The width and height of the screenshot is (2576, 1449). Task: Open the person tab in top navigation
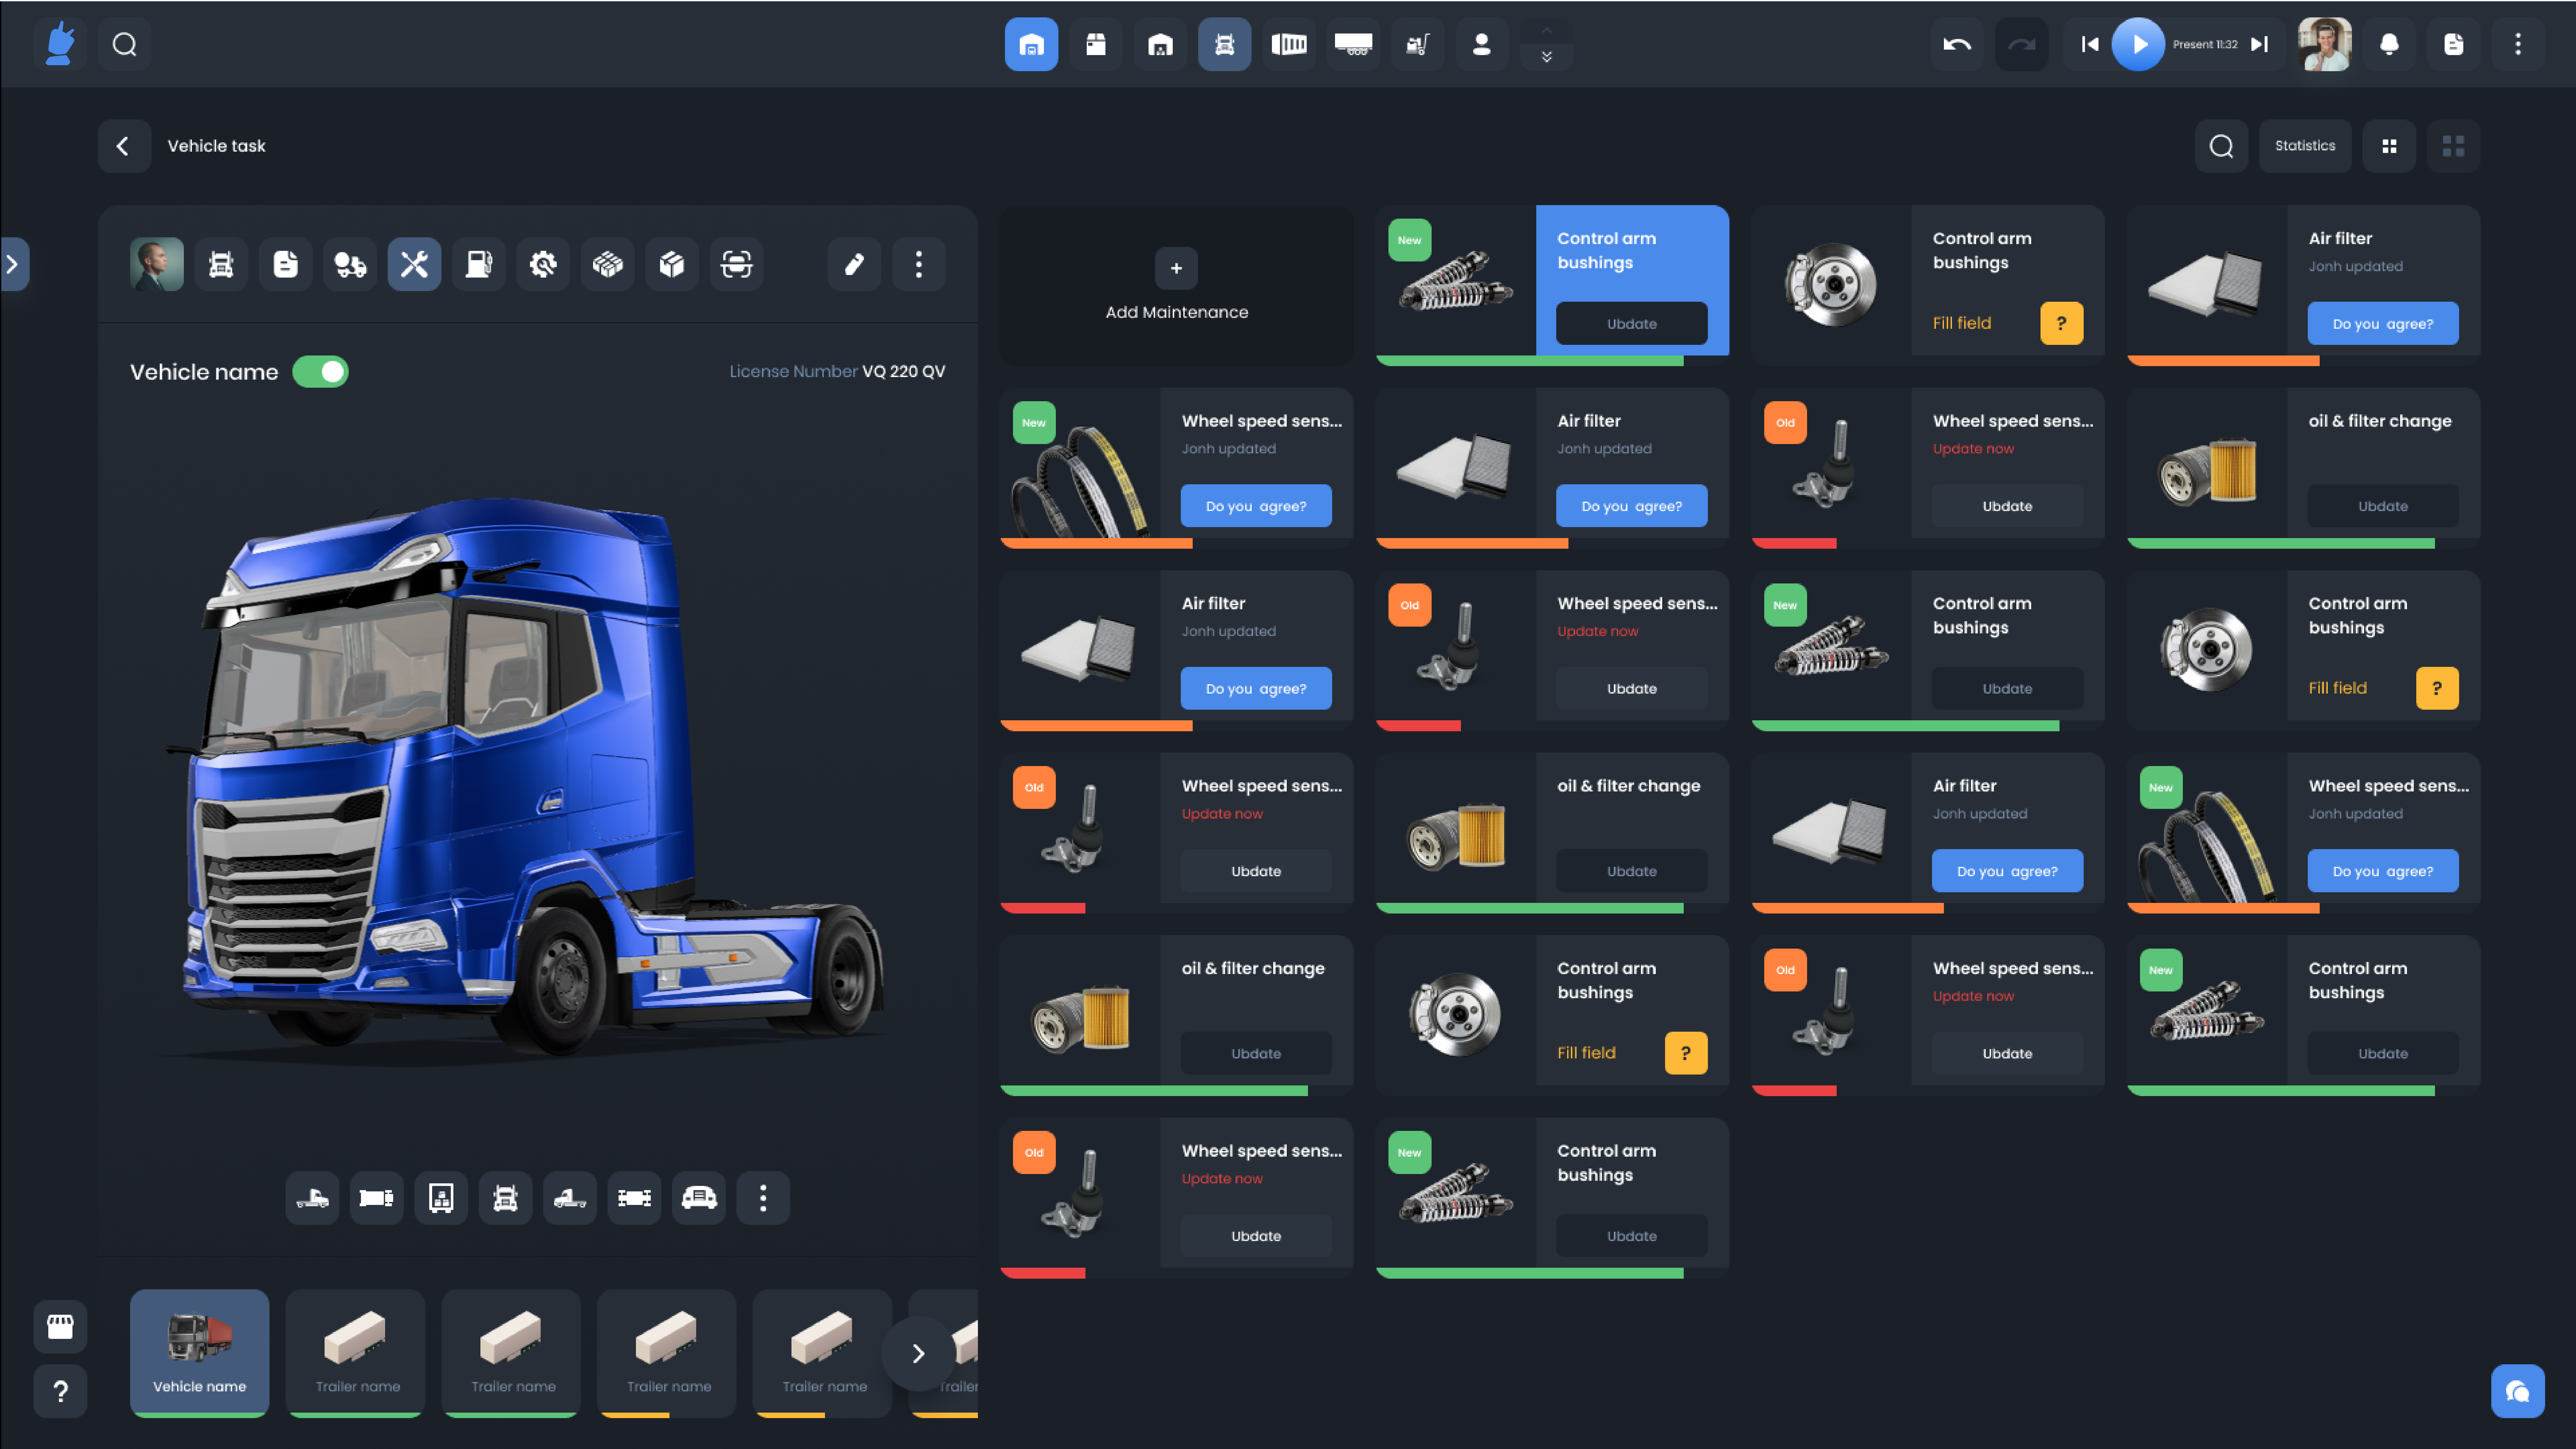1482,44
